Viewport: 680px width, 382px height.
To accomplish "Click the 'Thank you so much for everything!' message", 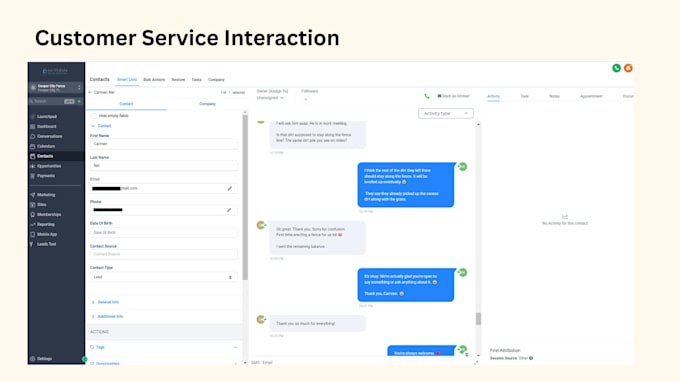I will click(x=317, y=323).
